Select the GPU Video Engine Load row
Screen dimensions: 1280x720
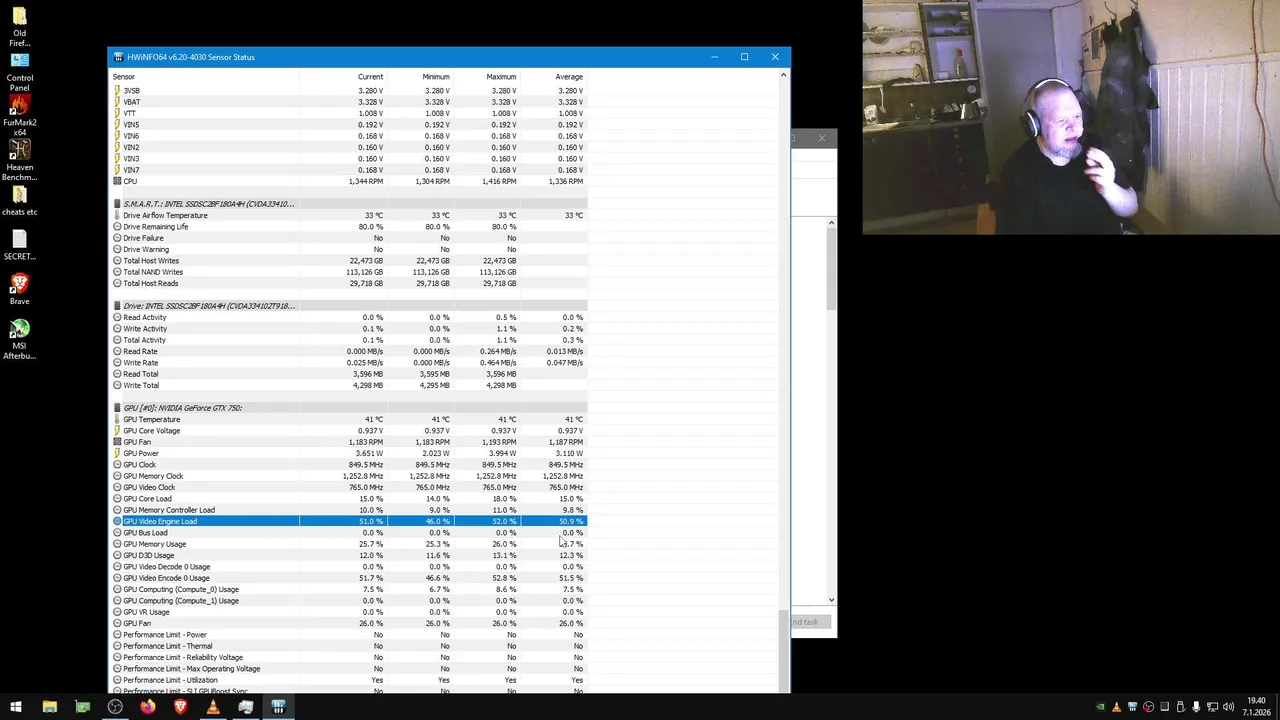349,521
